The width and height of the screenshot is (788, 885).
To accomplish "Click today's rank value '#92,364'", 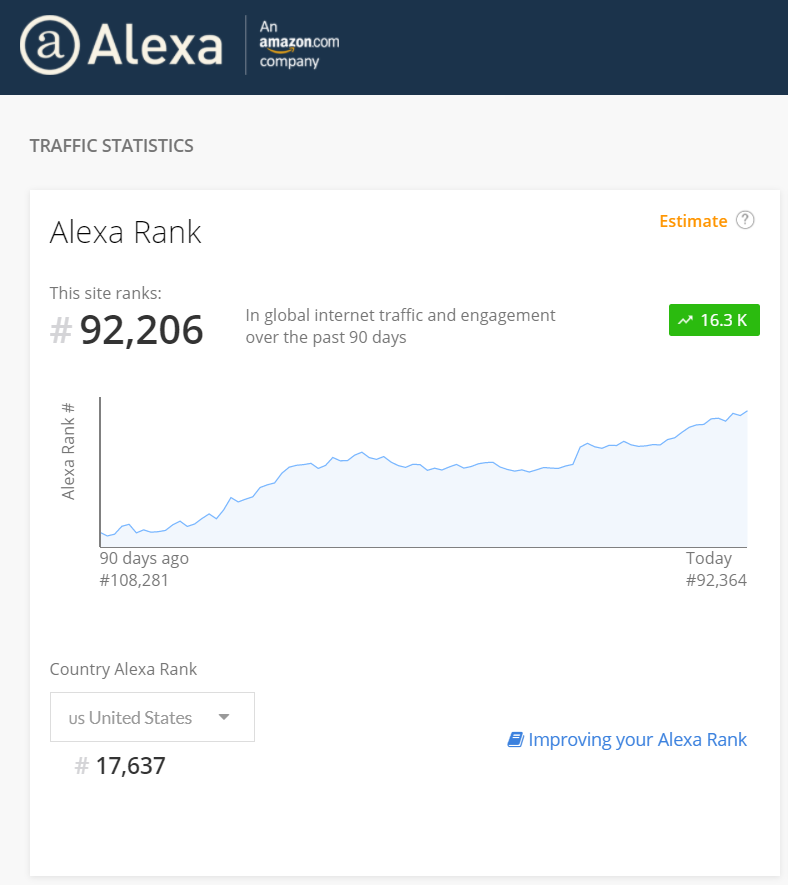I will 716,580.
